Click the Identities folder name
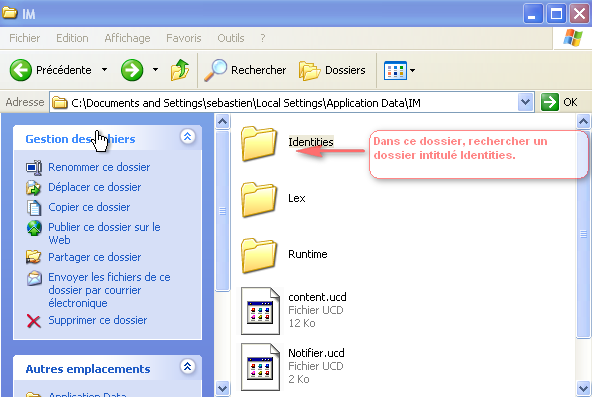Image resolution: width=592 pixels, height=397 pixels. [x=311, y=142]
